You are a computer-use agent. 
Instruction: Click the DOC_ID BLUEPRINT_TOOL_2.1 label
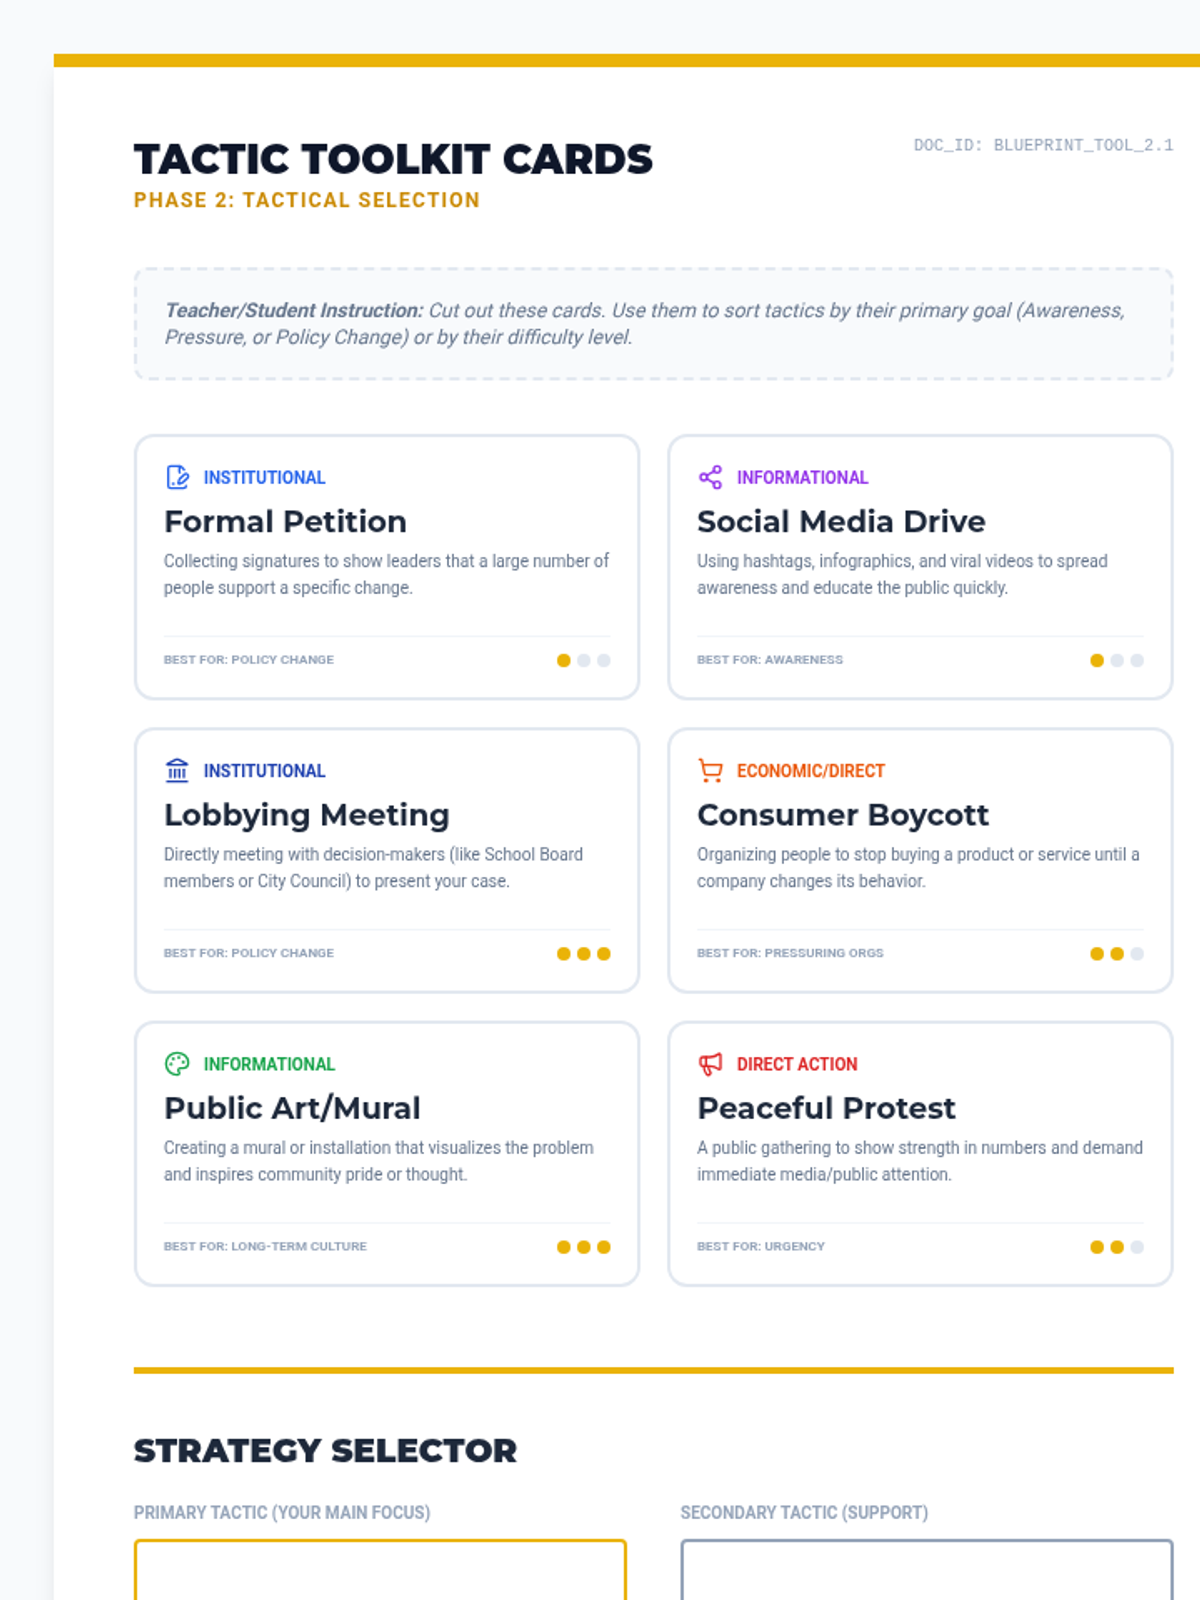pyautogui.click(x=1043, y=145)
